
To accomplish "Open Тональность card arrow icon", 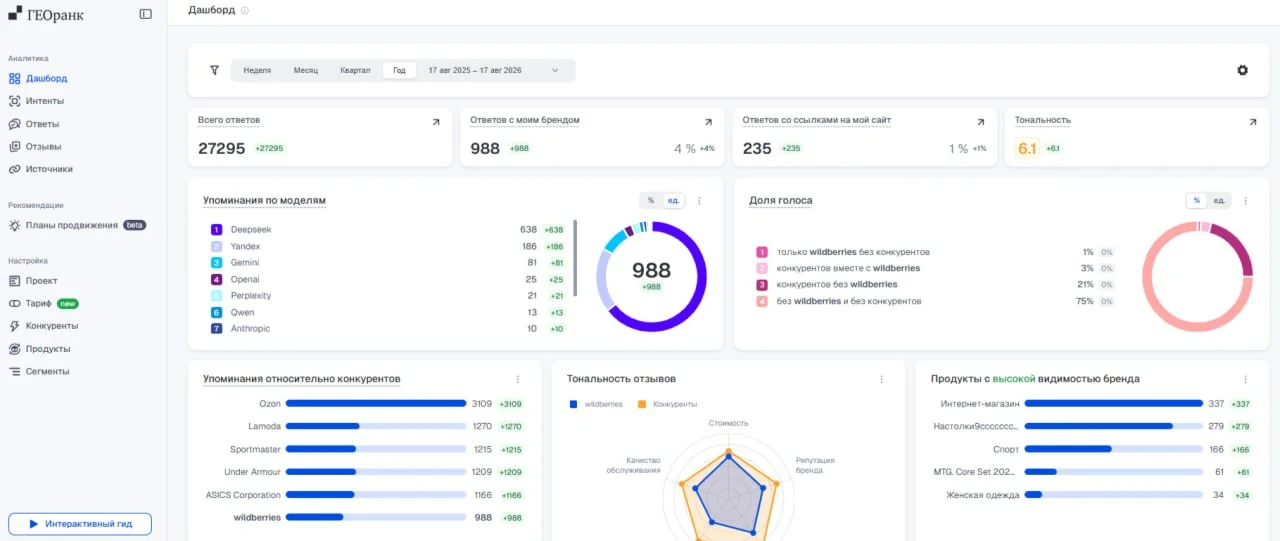I will (1252, 122).
